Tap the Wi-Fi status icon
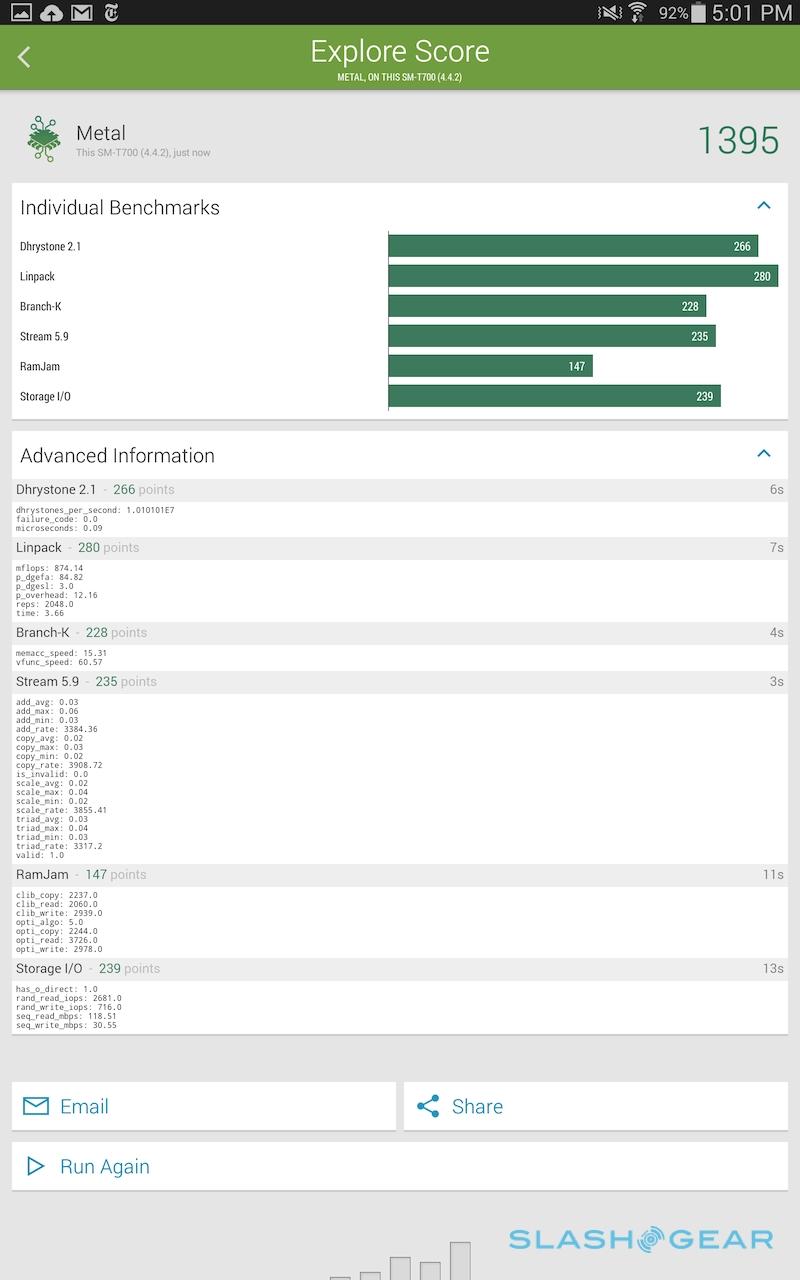 [637, 13]
